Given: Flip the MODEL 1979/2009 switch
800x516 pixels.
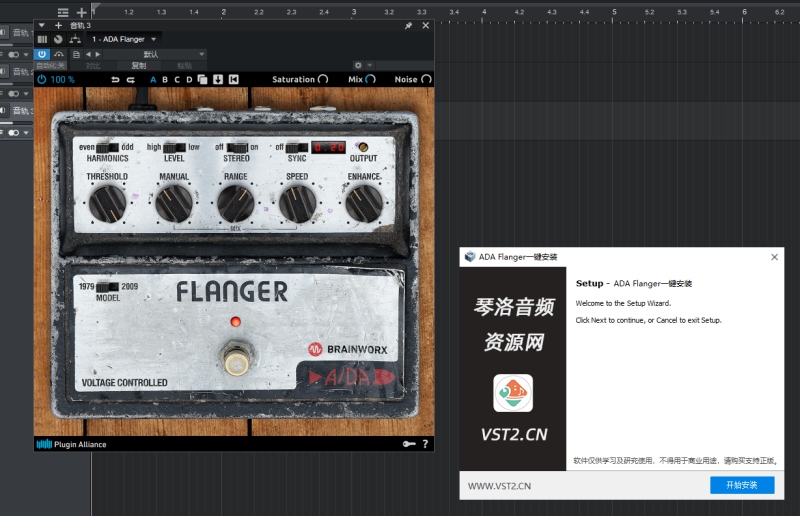Looking at the screenshot, I should (x=108, y=287).
